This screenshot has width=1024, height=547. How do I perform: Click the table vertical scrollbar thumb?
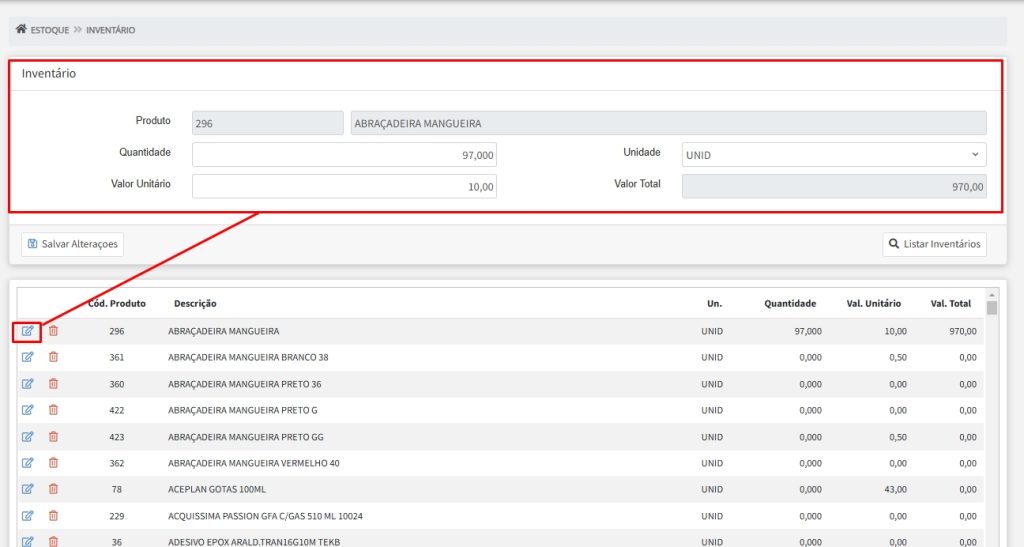[x=992, y=308]
